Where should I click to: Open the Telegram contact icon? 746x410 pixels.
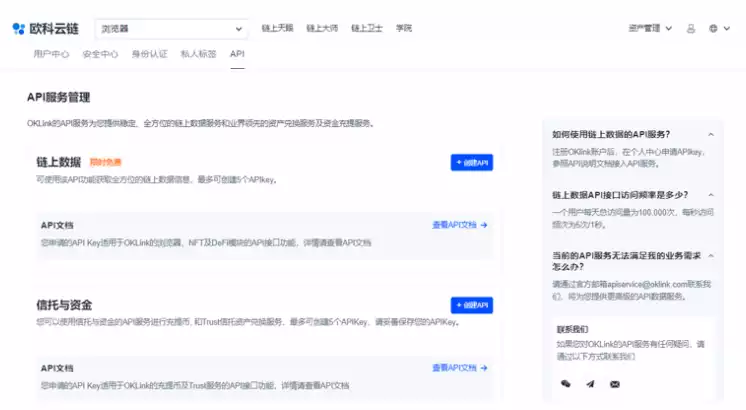tap(590, 384)
